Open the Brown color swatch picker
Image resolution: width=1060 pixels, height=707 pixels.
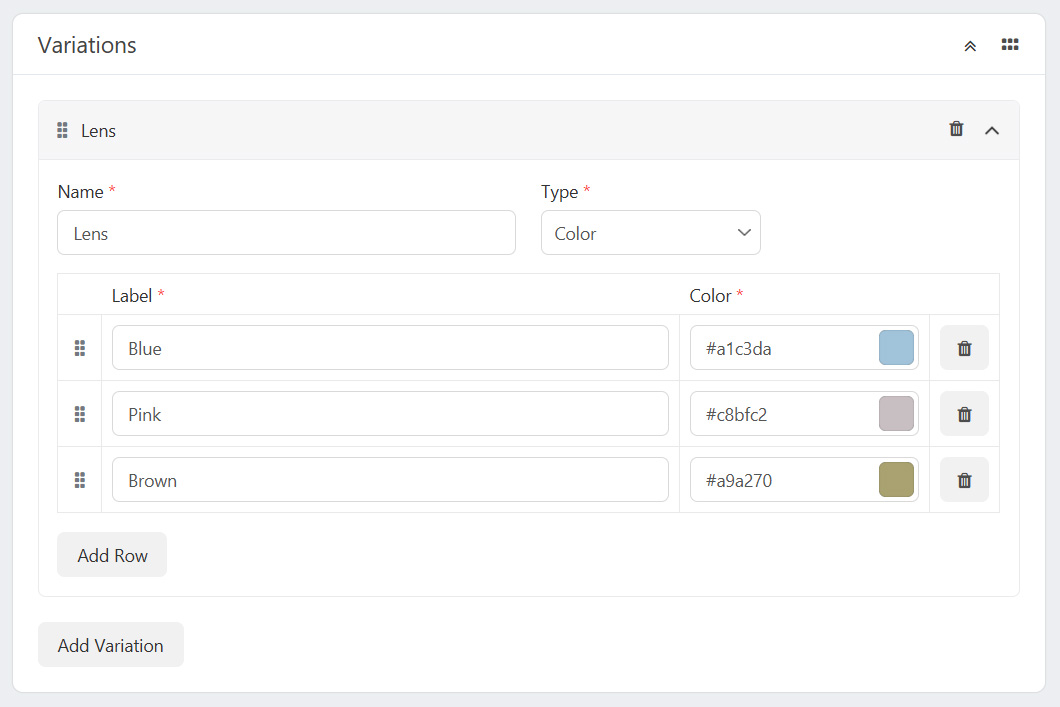(x=896, y=480)
